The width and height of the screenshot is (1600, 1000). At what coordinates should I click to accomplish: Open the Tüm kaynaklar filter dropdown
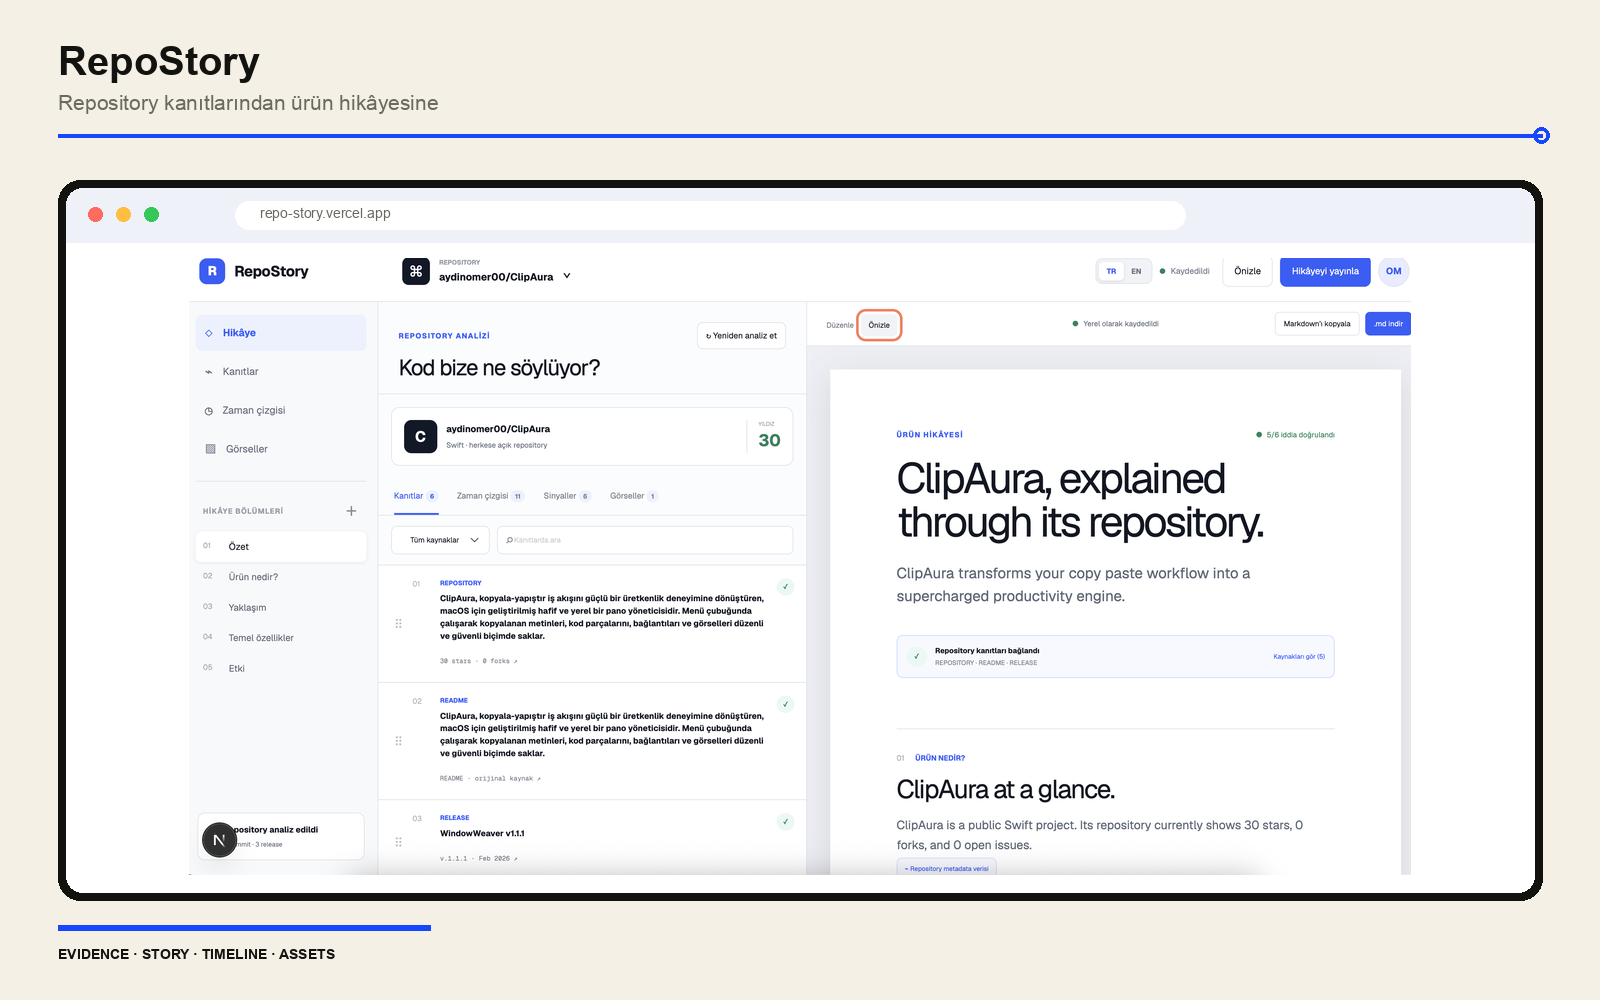pyautogui.click(x=440, y=540)
